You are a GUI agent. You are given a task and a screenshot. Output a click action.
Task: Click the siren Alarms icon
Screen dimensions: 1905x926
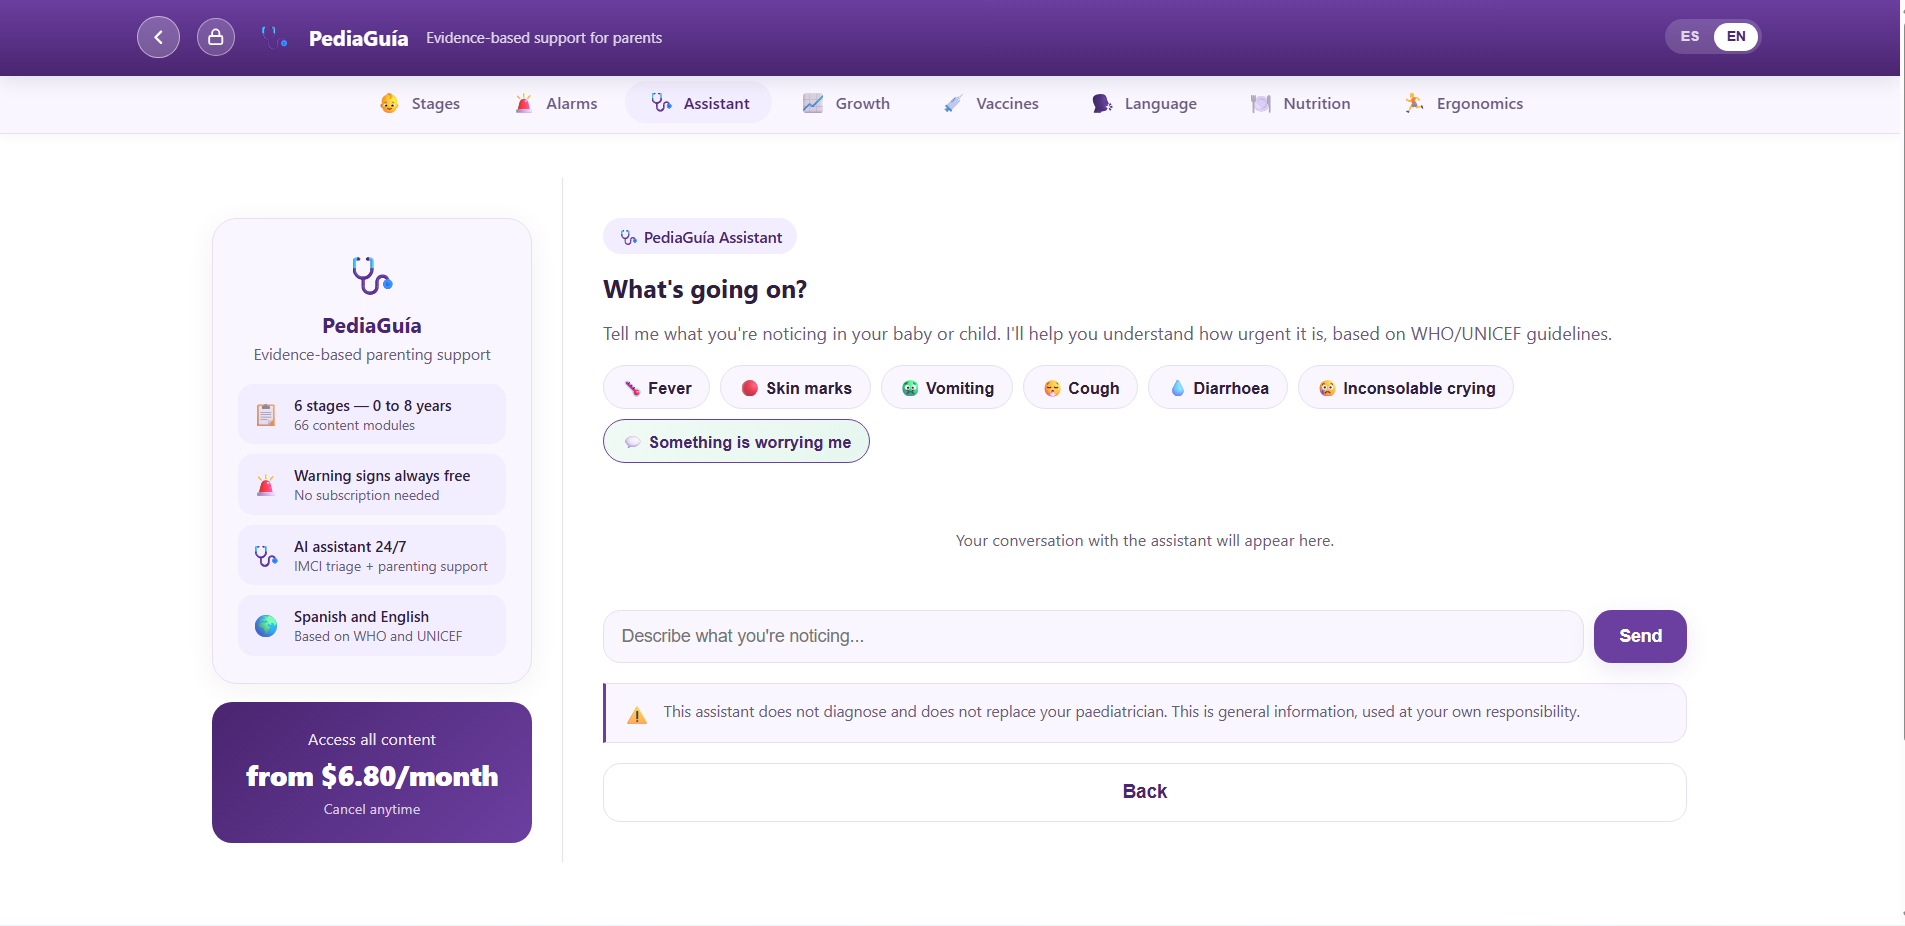click(524, 103)
